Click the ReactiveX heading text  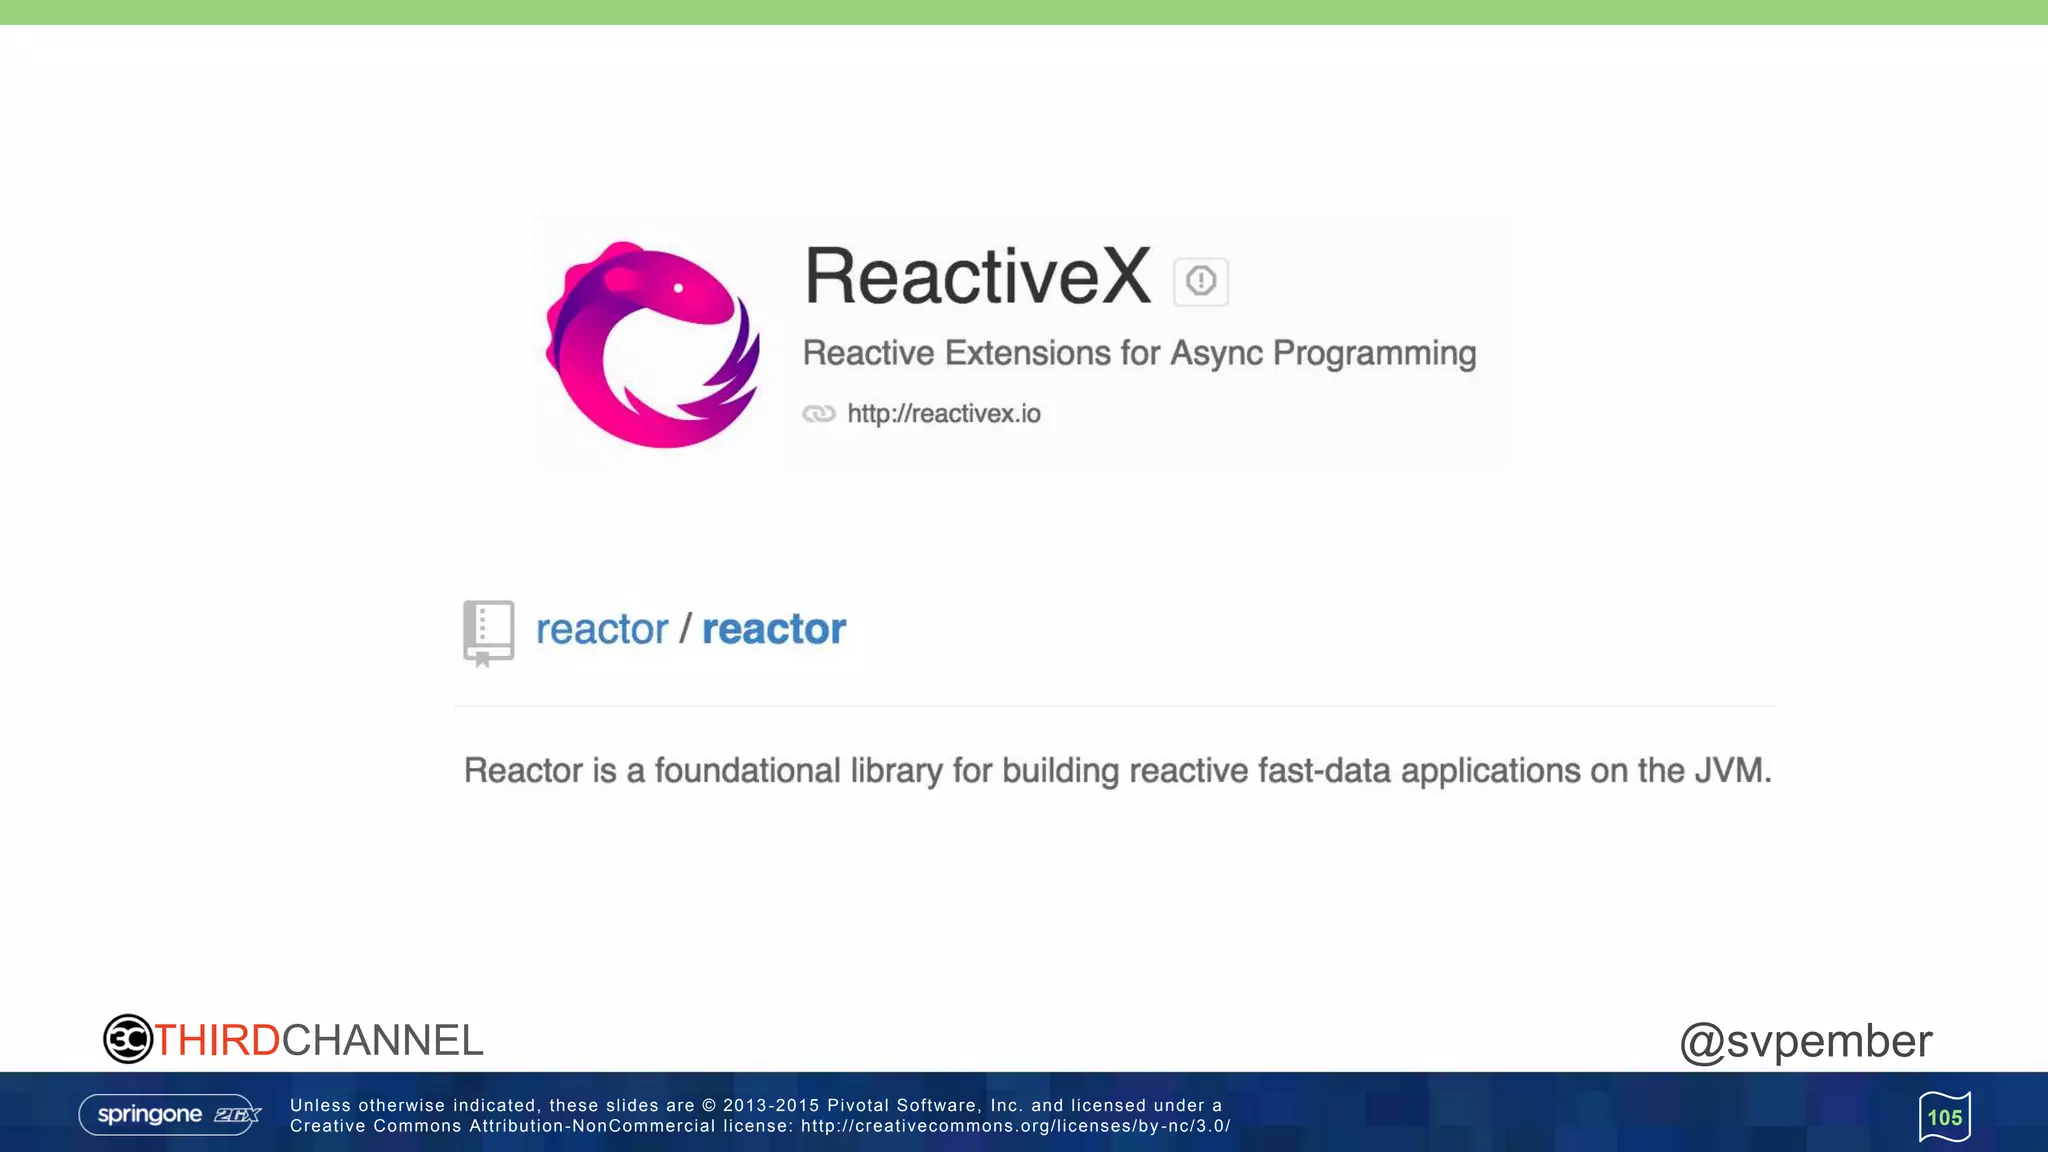click(977, 277)
